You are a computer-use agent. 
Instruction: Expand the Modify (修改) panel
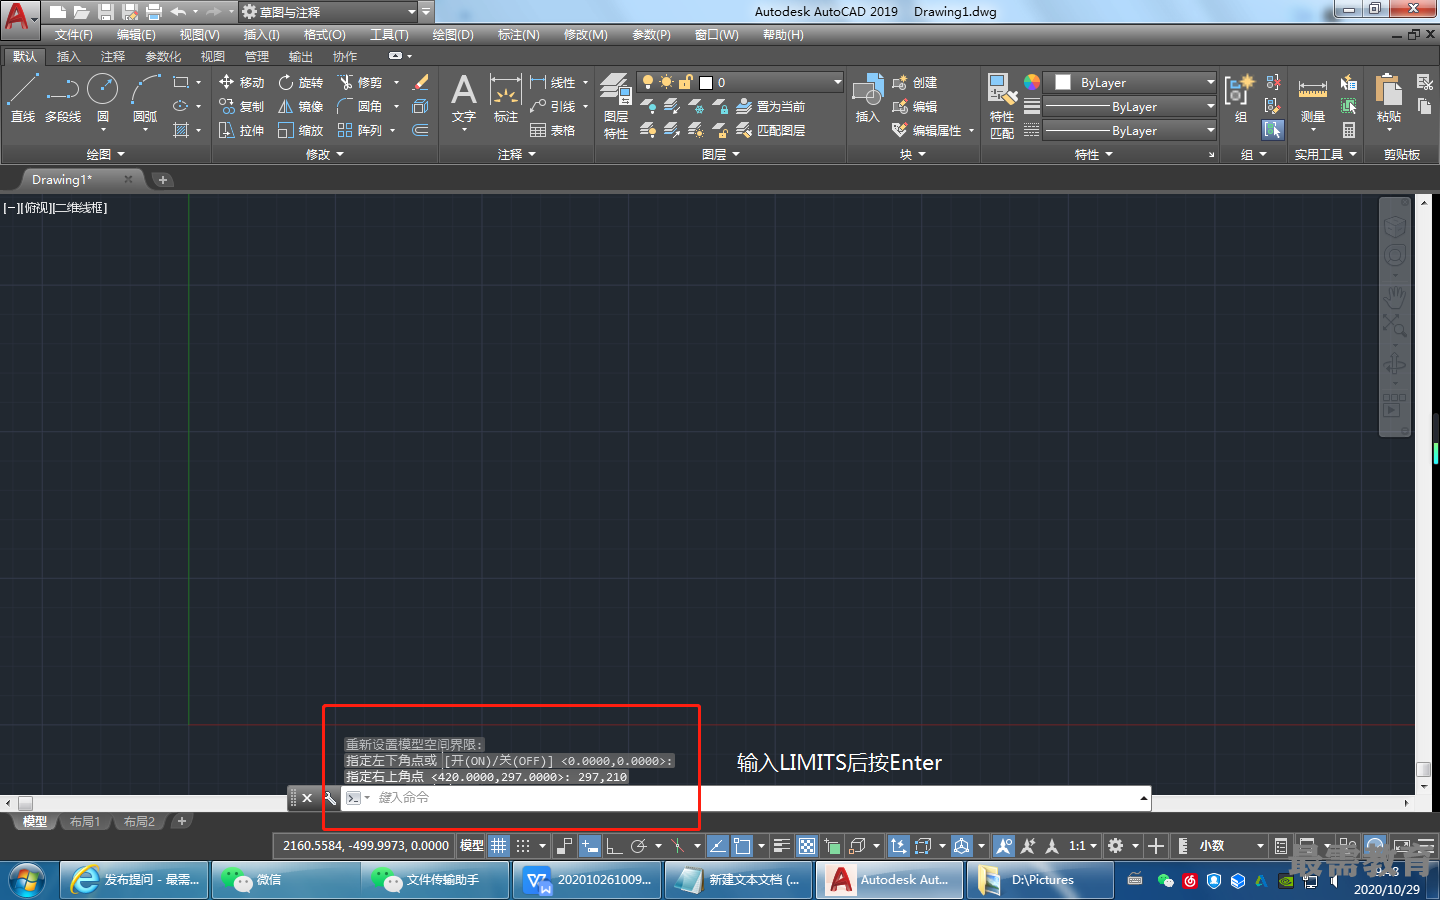coord(325,154)
